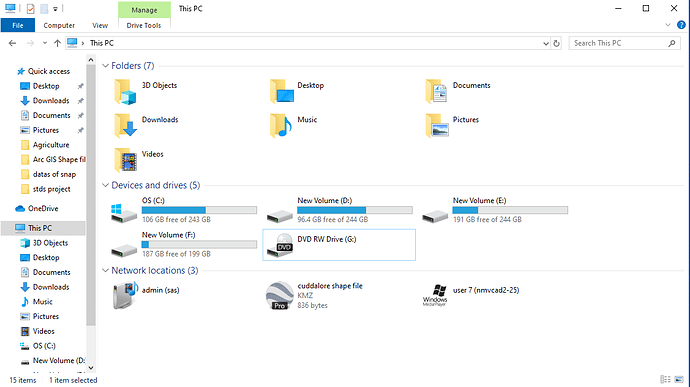Image resolution: width=690 pixels, height=387 pixels.
Task: Select the OS (C:) drive icon
Action: click(x=124, y=213)
